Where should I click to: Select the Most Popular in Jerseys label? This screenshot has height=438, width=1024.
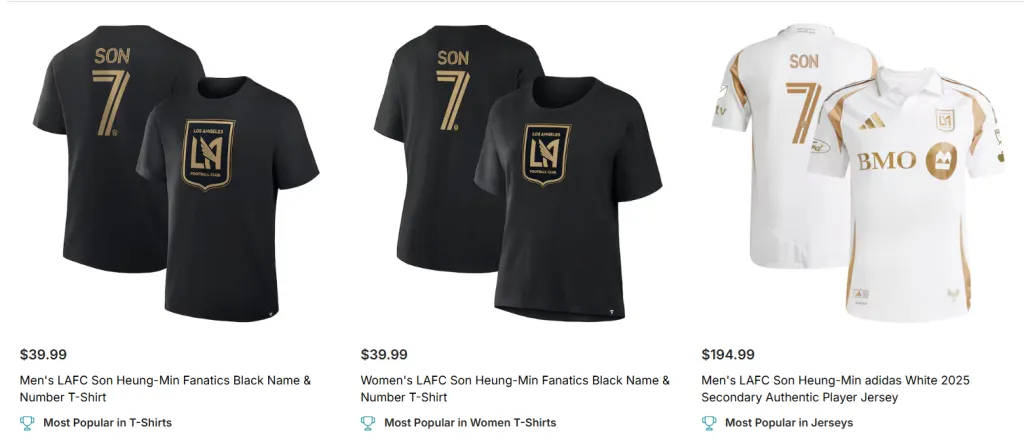pos(789,423)
